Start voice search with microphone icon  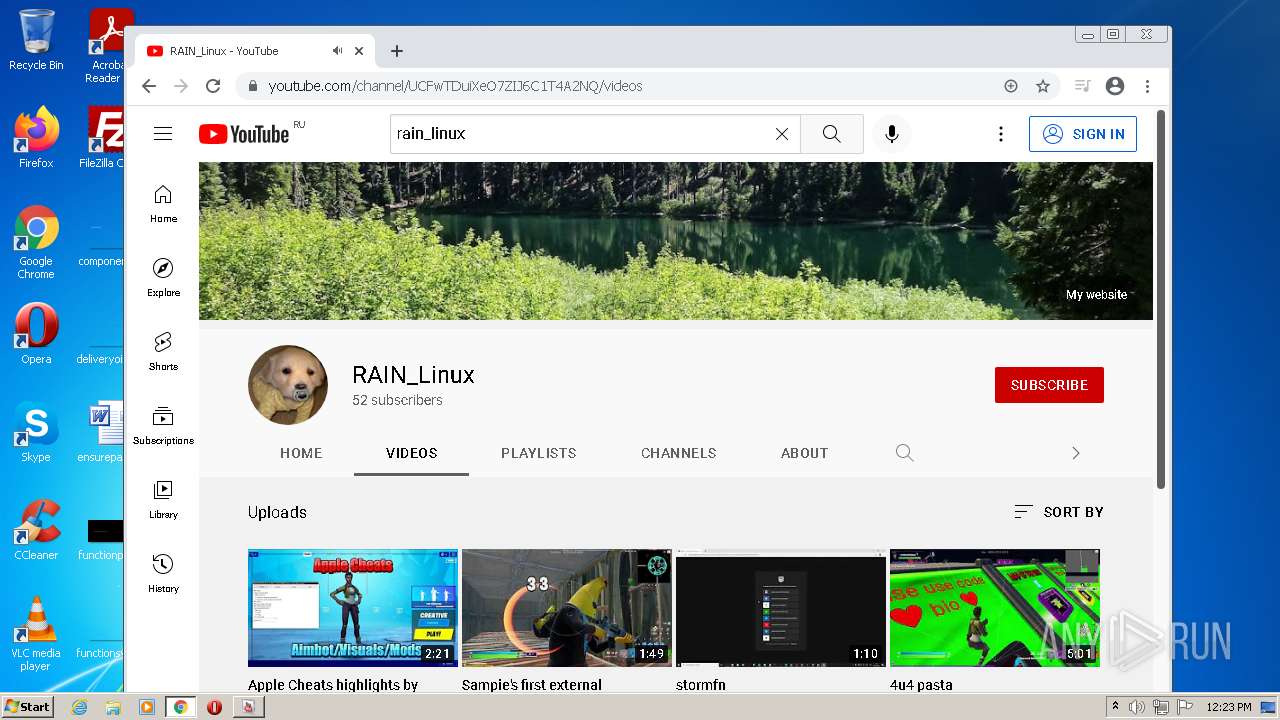tap(892, 134)
